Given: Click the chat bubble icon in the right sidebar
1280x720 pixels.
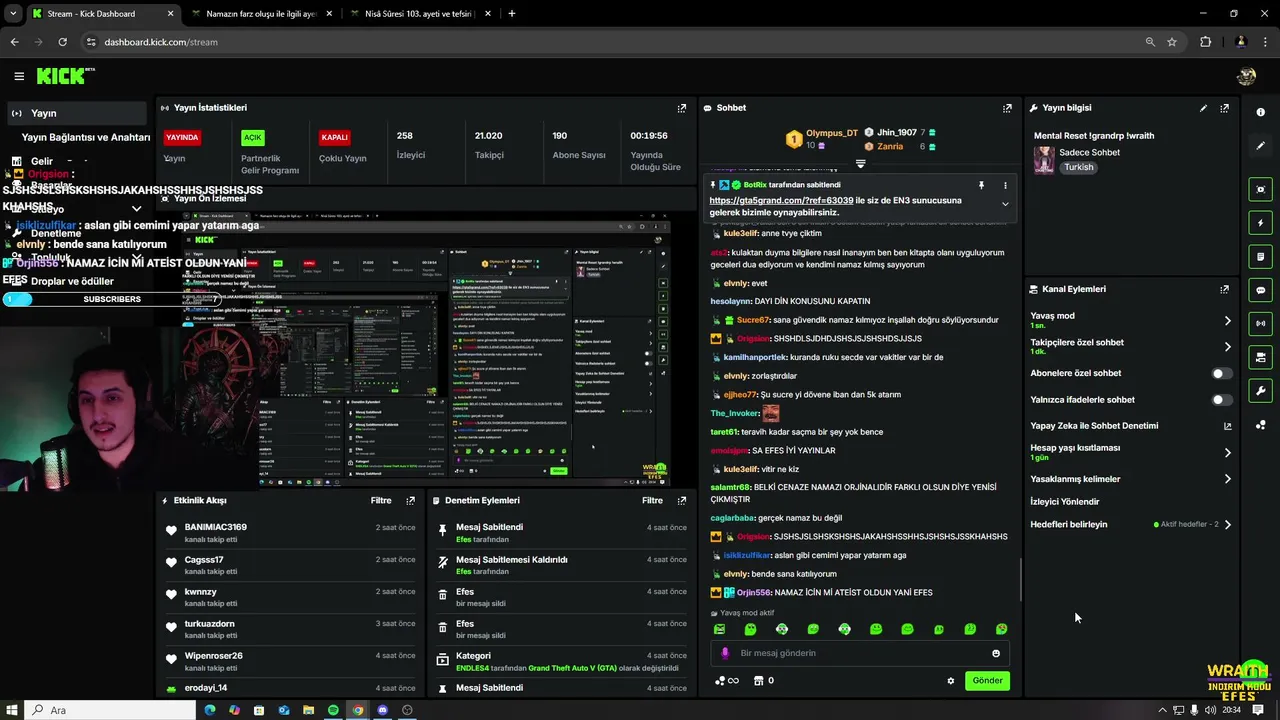Looking at the screenshot, I should pyautogui.click(x=1260, y=290).
